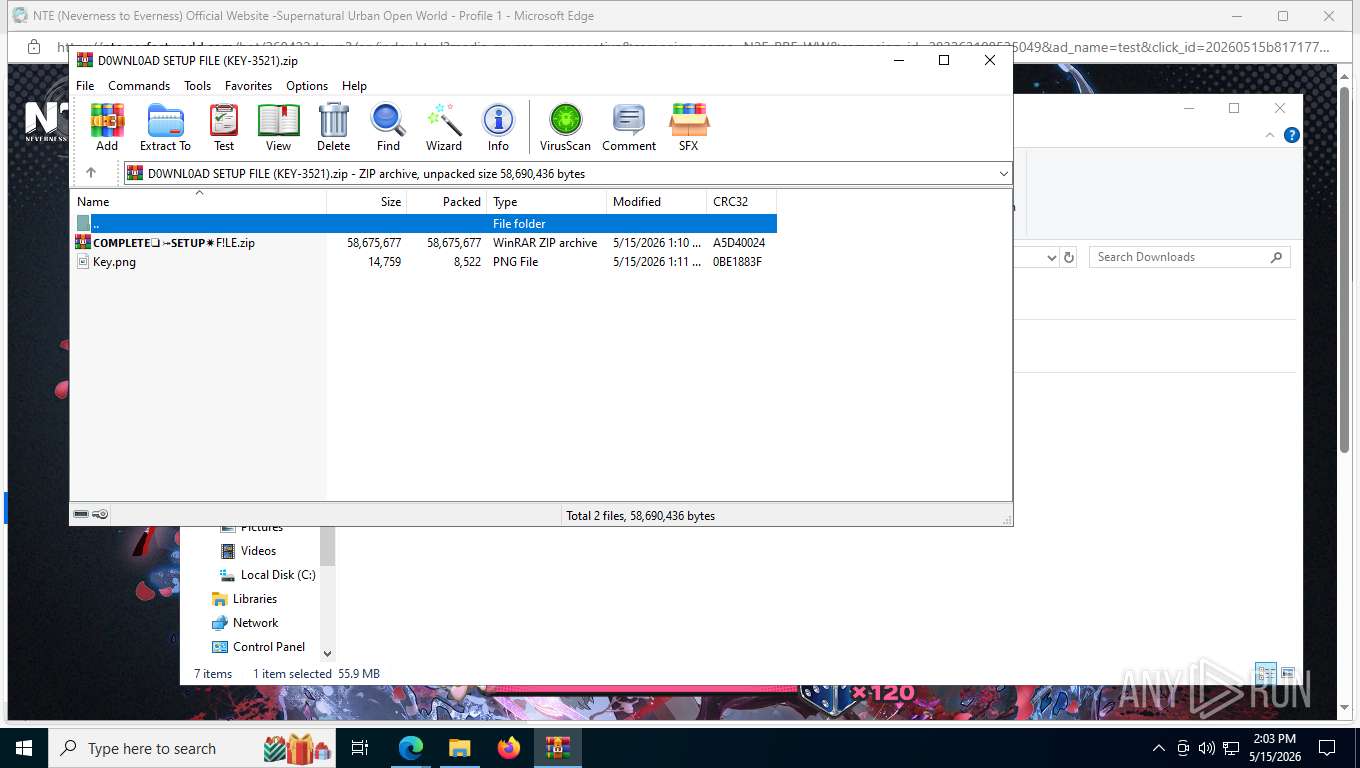This screenshot has height=768, width=1360.
Task: Select Libraries in Explorer navigation pane
Action: pyautogui.click(x=244, y=598)
